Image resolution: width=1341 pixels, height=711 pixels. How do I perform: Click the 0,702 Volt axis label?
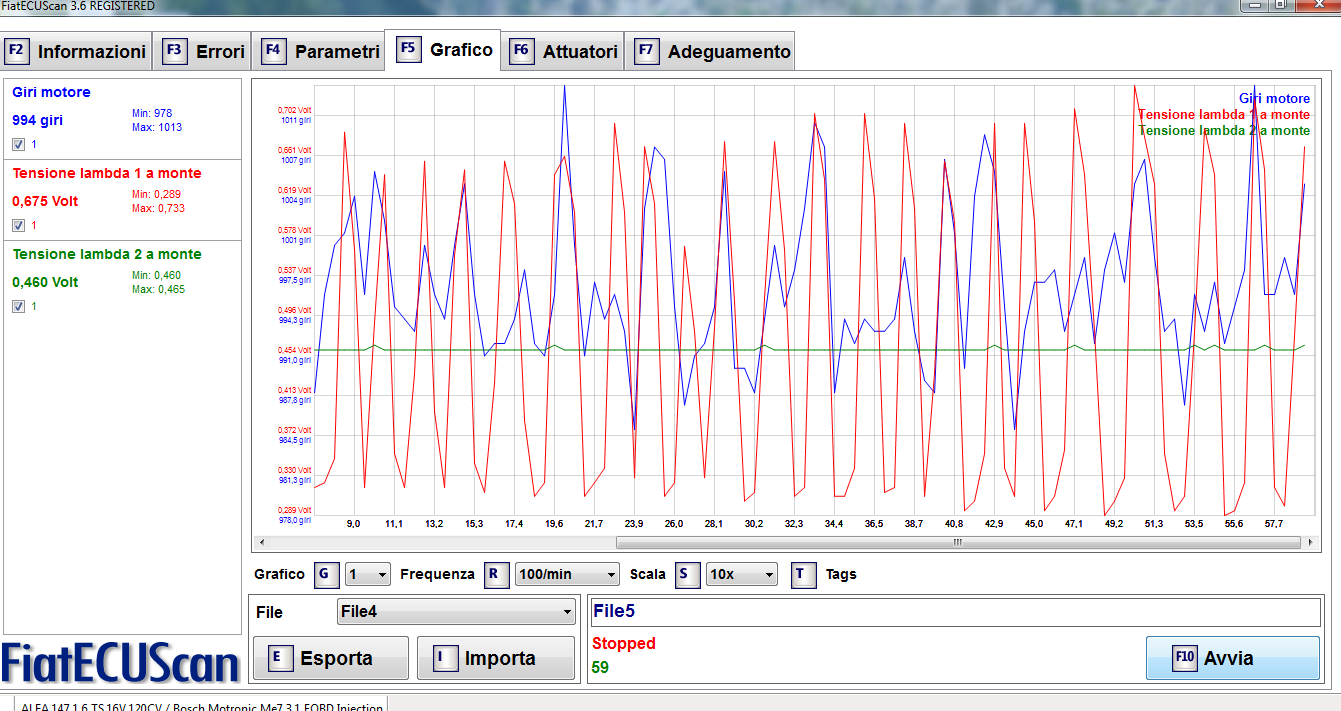coord(295,110)
